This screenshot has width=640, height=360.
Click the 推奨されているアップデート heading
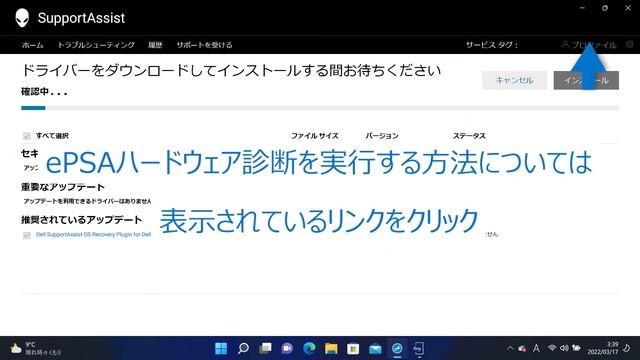[x=82, y=220]
